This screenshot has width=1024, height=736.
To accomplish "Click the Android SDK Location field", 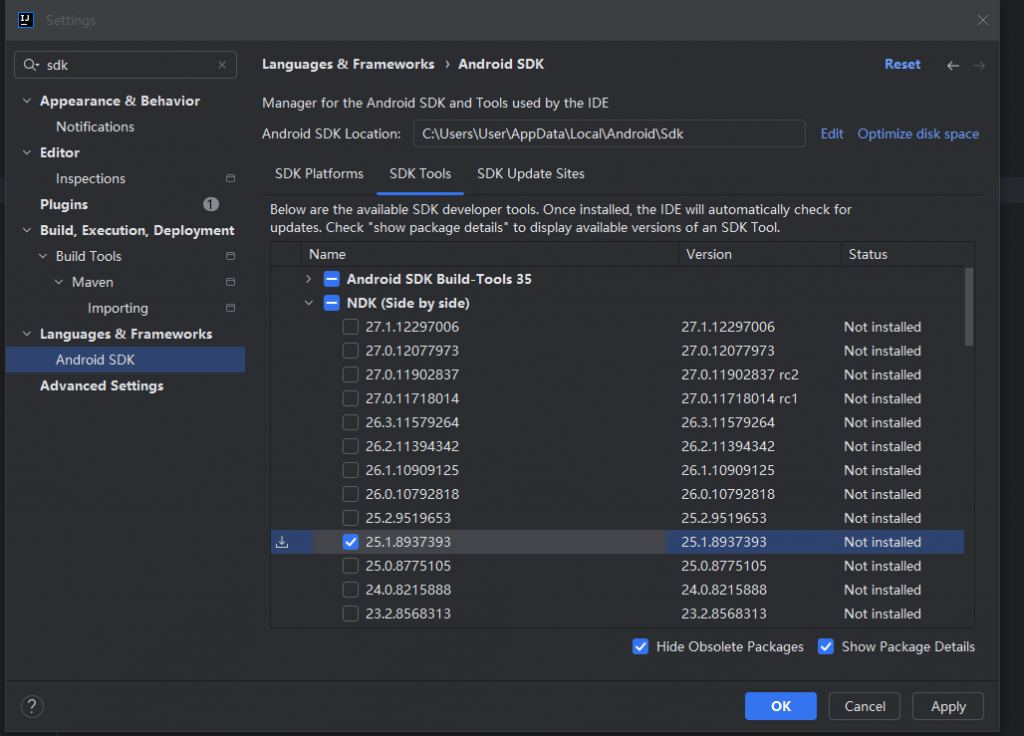I will (609, 134).
